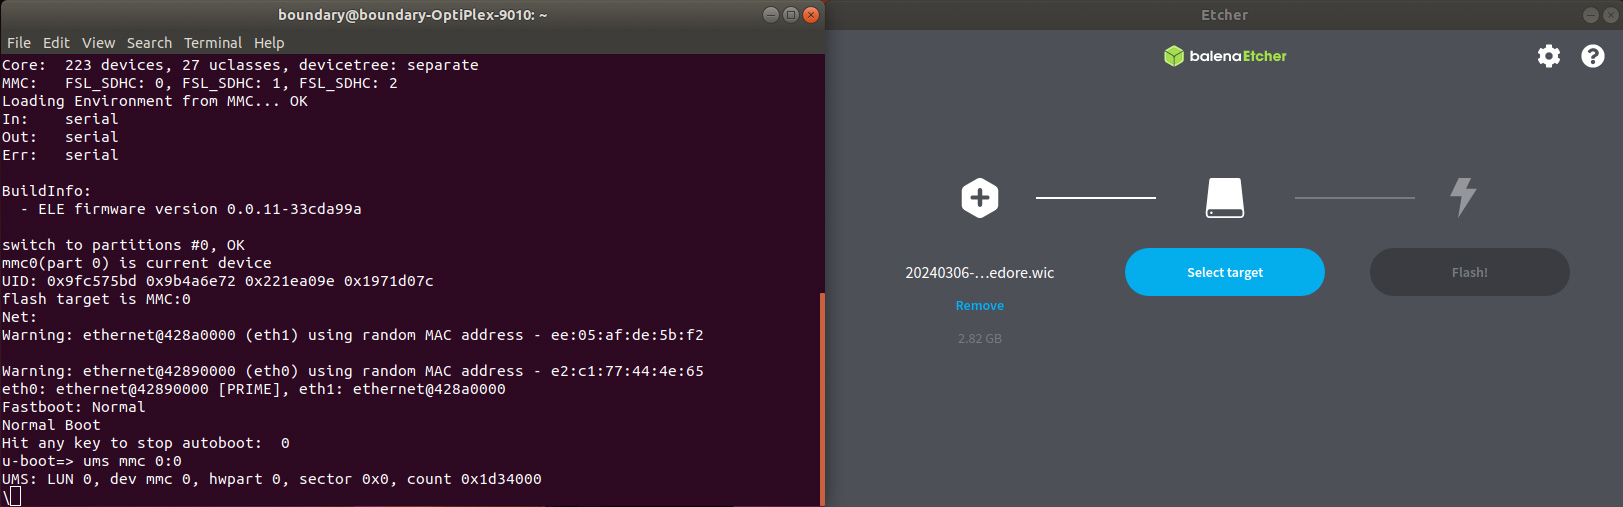Close the terminal window
Screen dimensions: 1623x507
(811, 15)
